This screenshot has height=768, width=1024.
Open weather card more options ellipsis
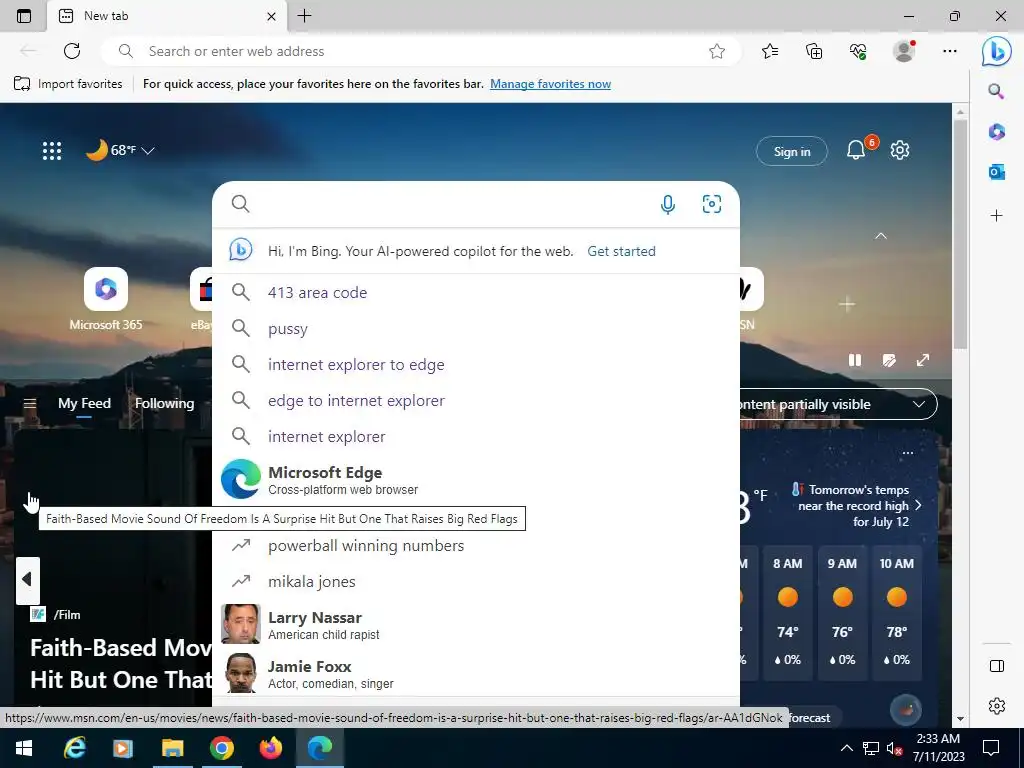tap(908, 453)
